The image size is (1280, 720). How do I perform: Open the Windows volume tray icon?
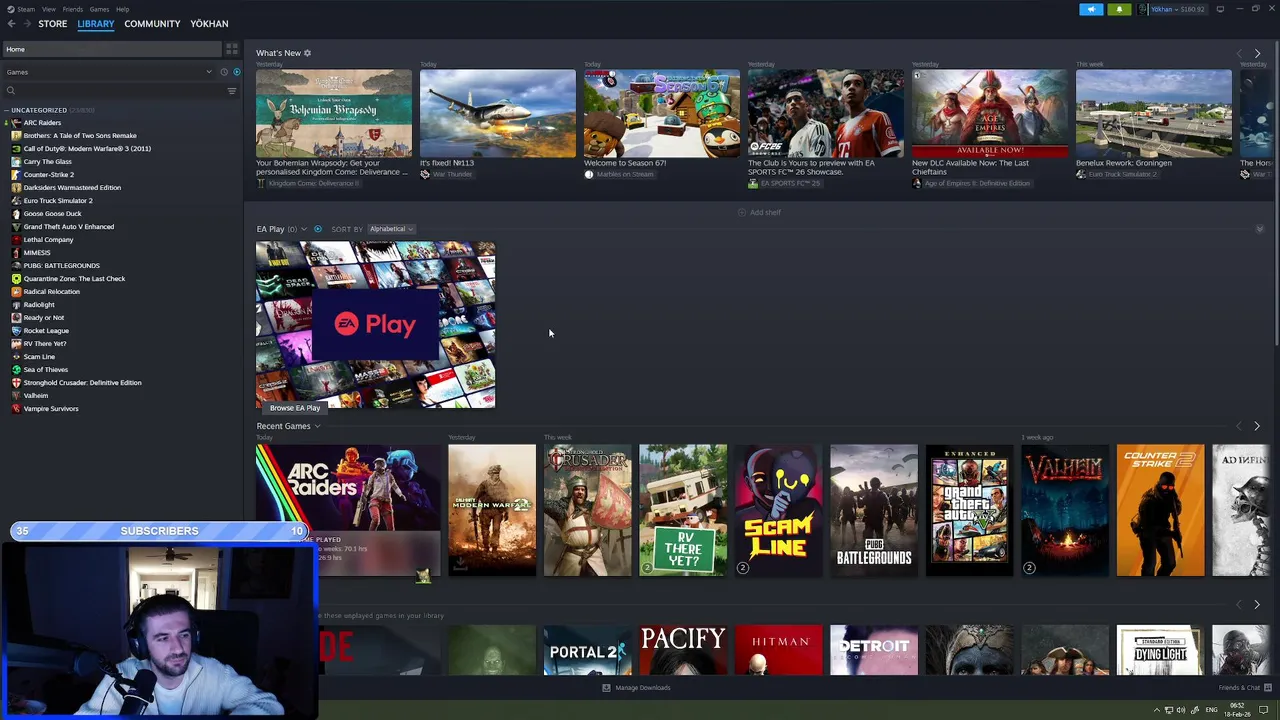coord(1181,710)
